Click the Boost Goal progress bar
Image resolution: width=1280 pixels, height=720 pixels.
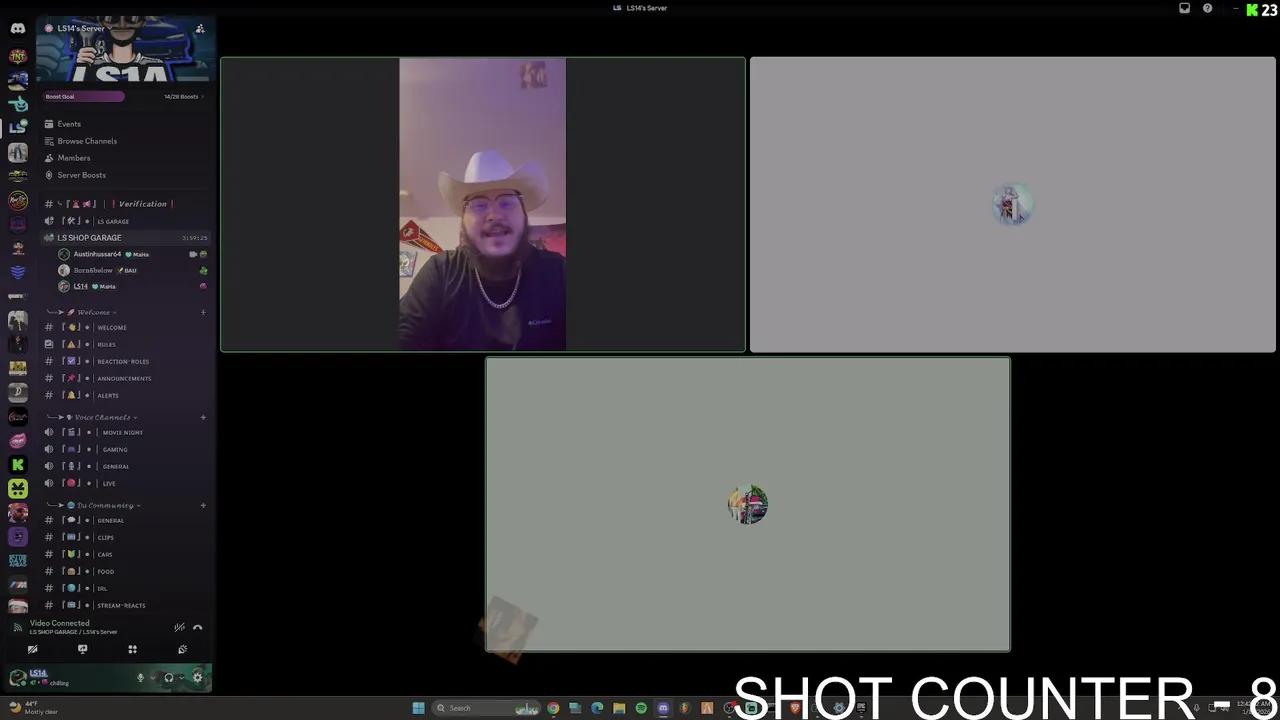pos(84,96)
